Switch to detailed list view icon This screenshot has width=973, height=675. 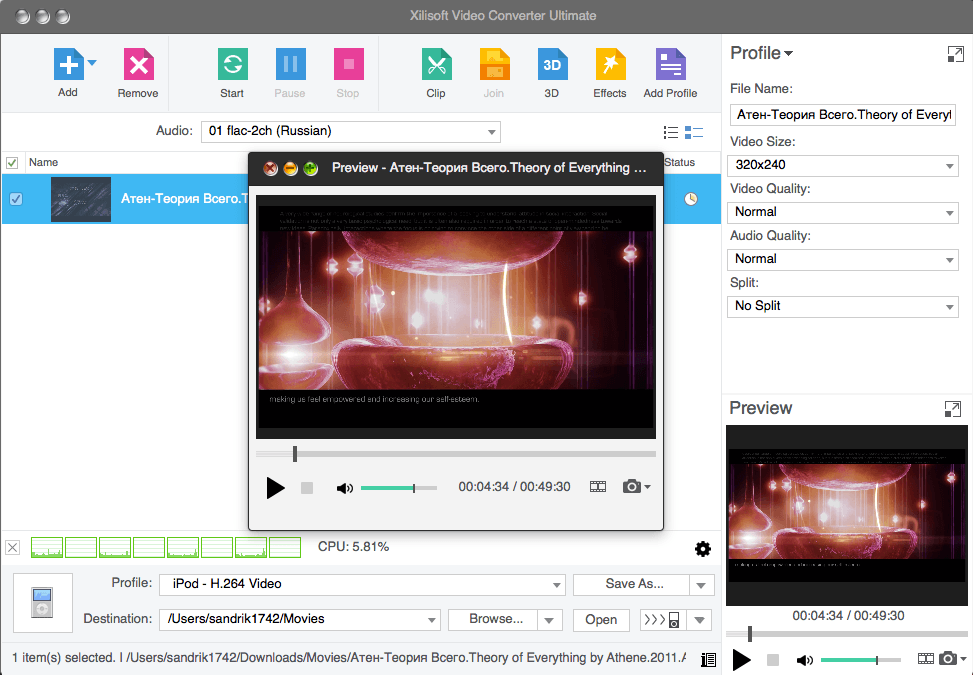pyautogui.click(x=694, y=132)
